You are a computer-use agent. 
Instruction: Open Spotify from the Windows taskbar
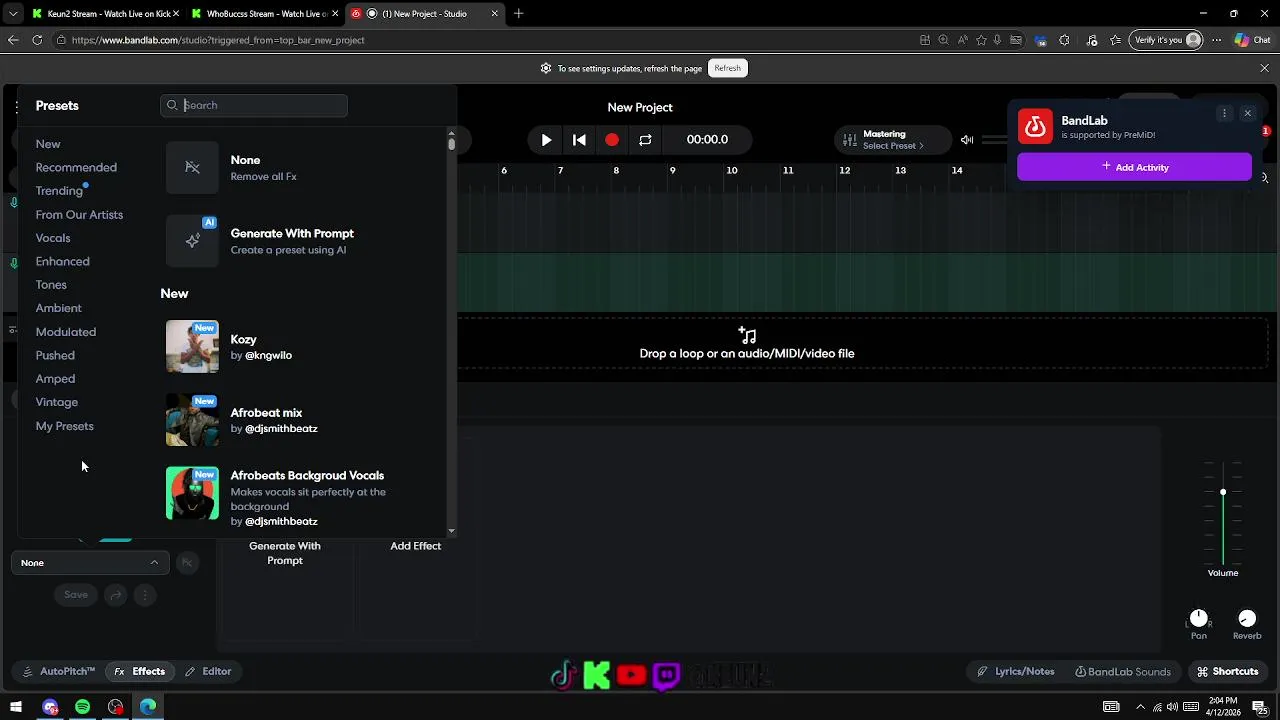point(83,707)
